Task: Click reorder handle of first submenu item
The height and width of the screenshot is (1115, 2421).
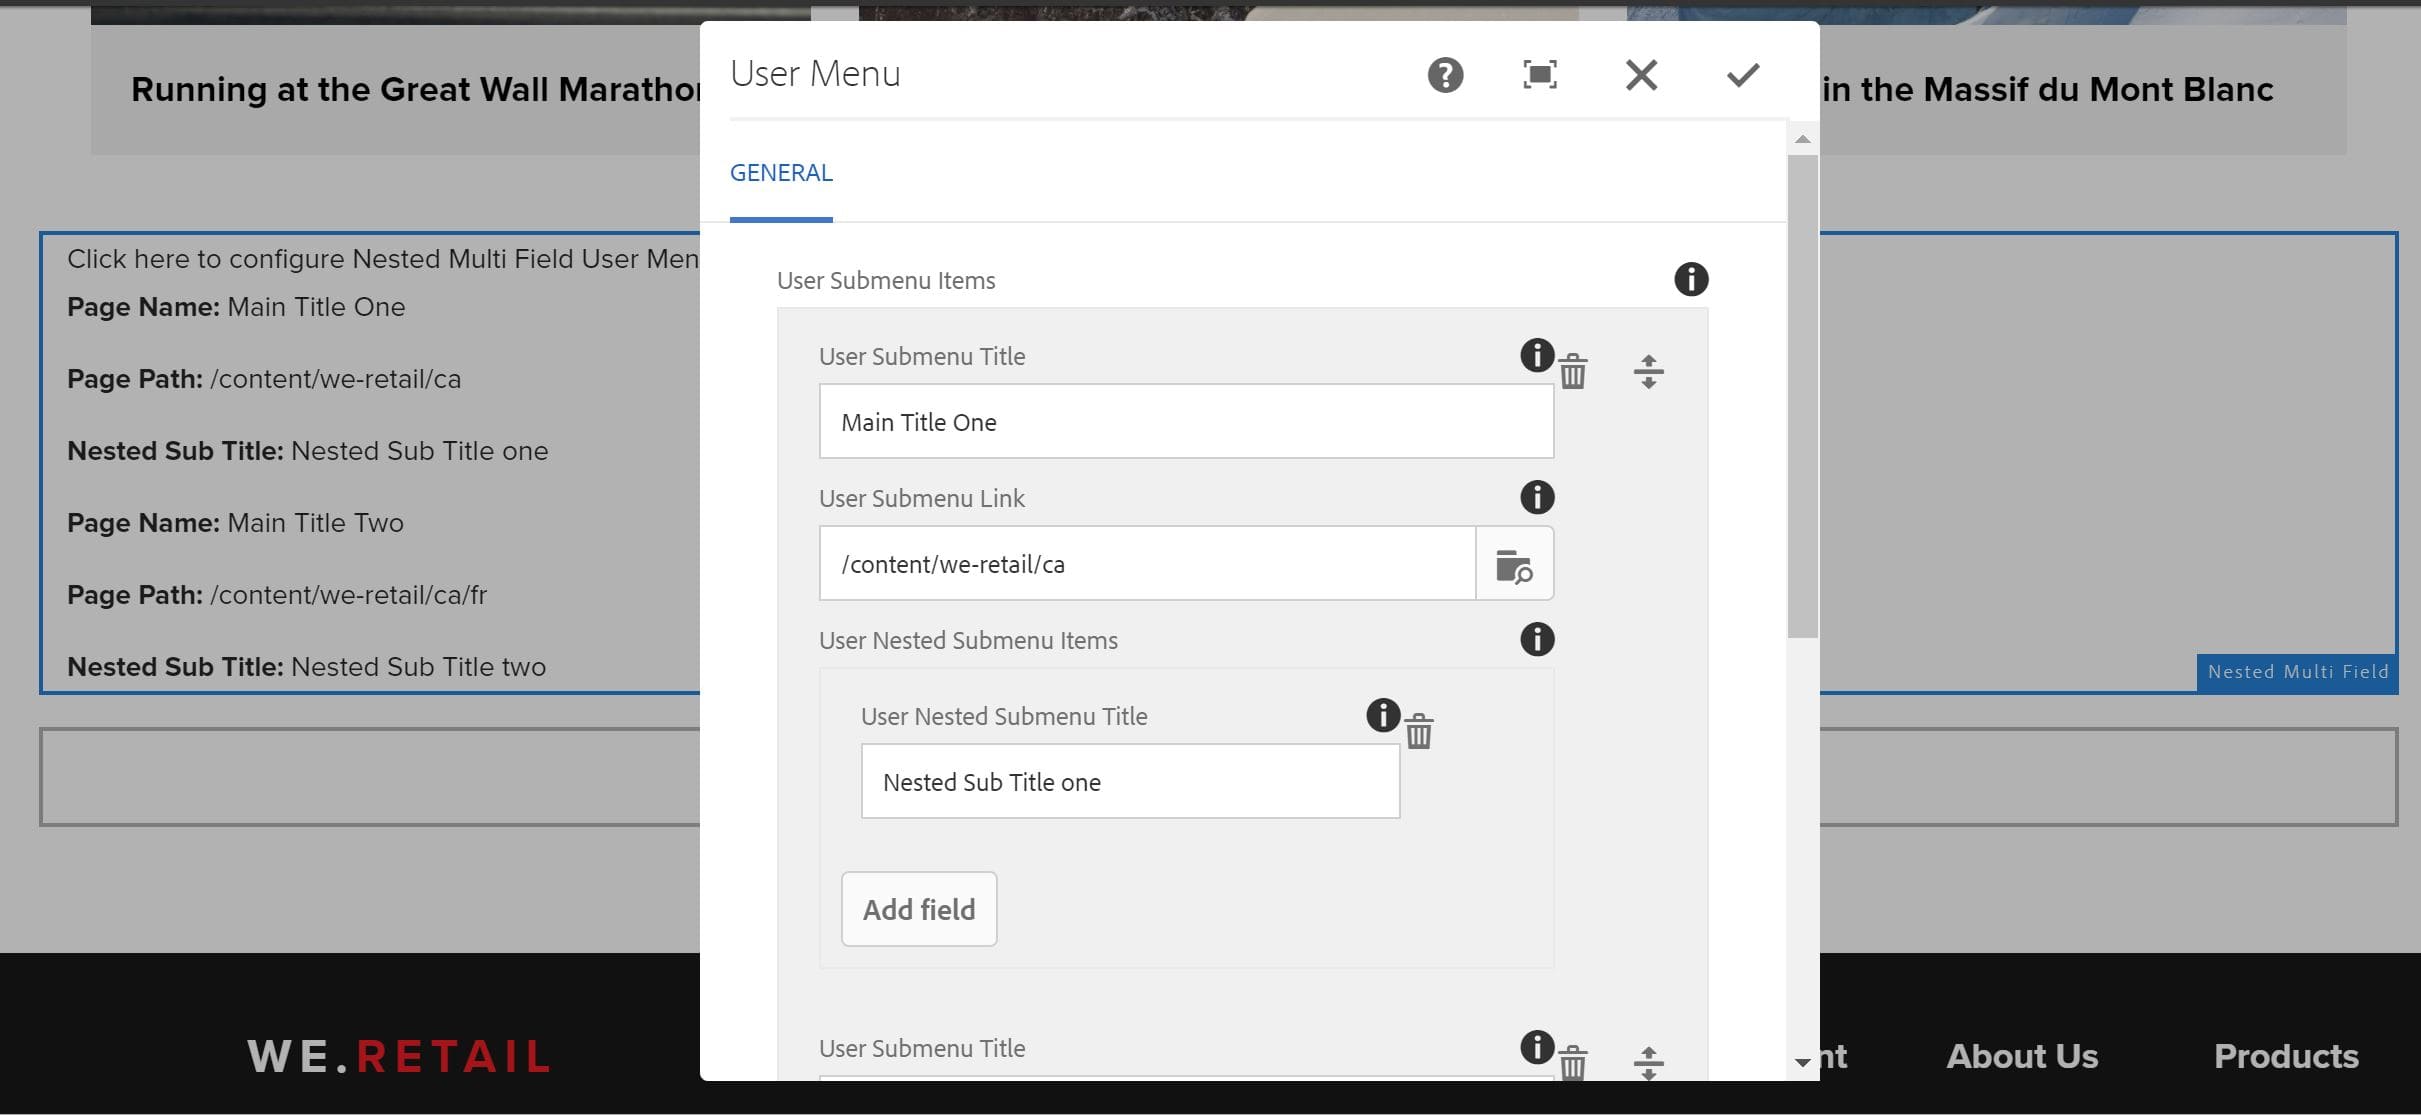Action: [1648, 371]
